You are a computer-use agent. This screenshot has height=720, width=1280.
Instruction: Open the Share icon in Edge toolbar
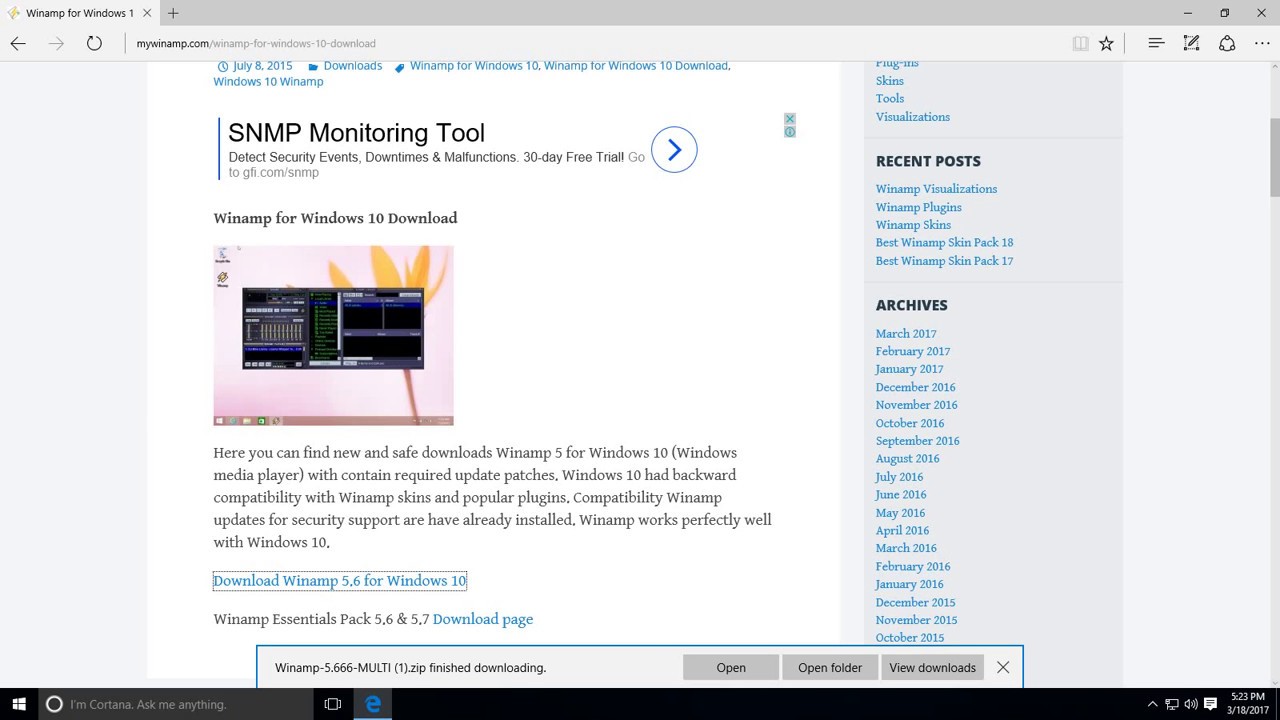tap(1227, 43)
